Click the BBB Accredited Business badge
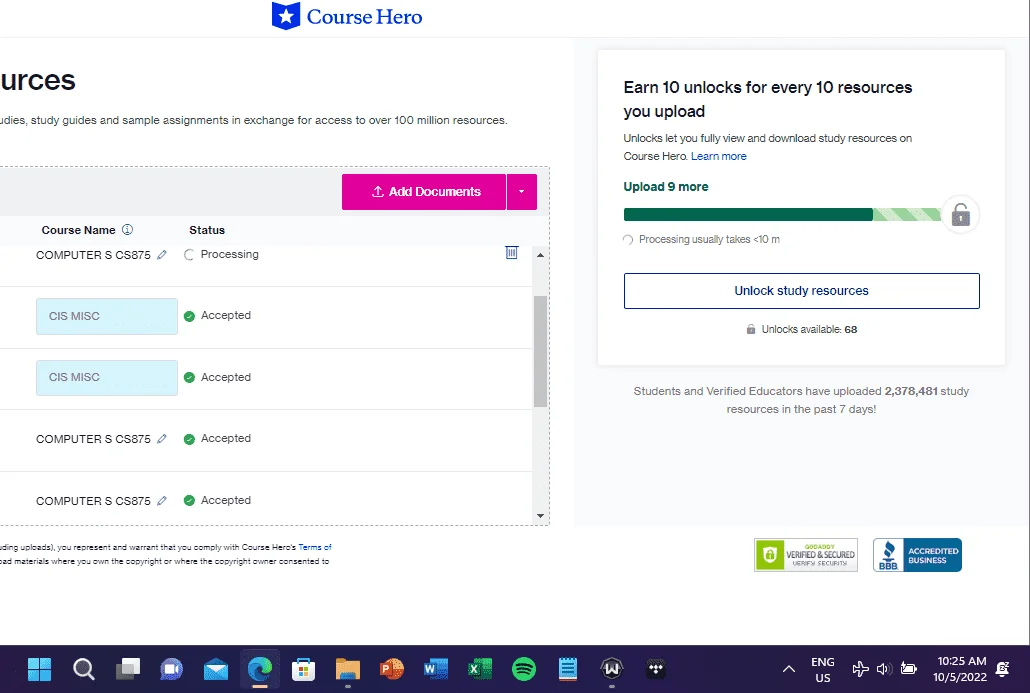Screen dimensions: 1030x693 click(x=917, y=555)
